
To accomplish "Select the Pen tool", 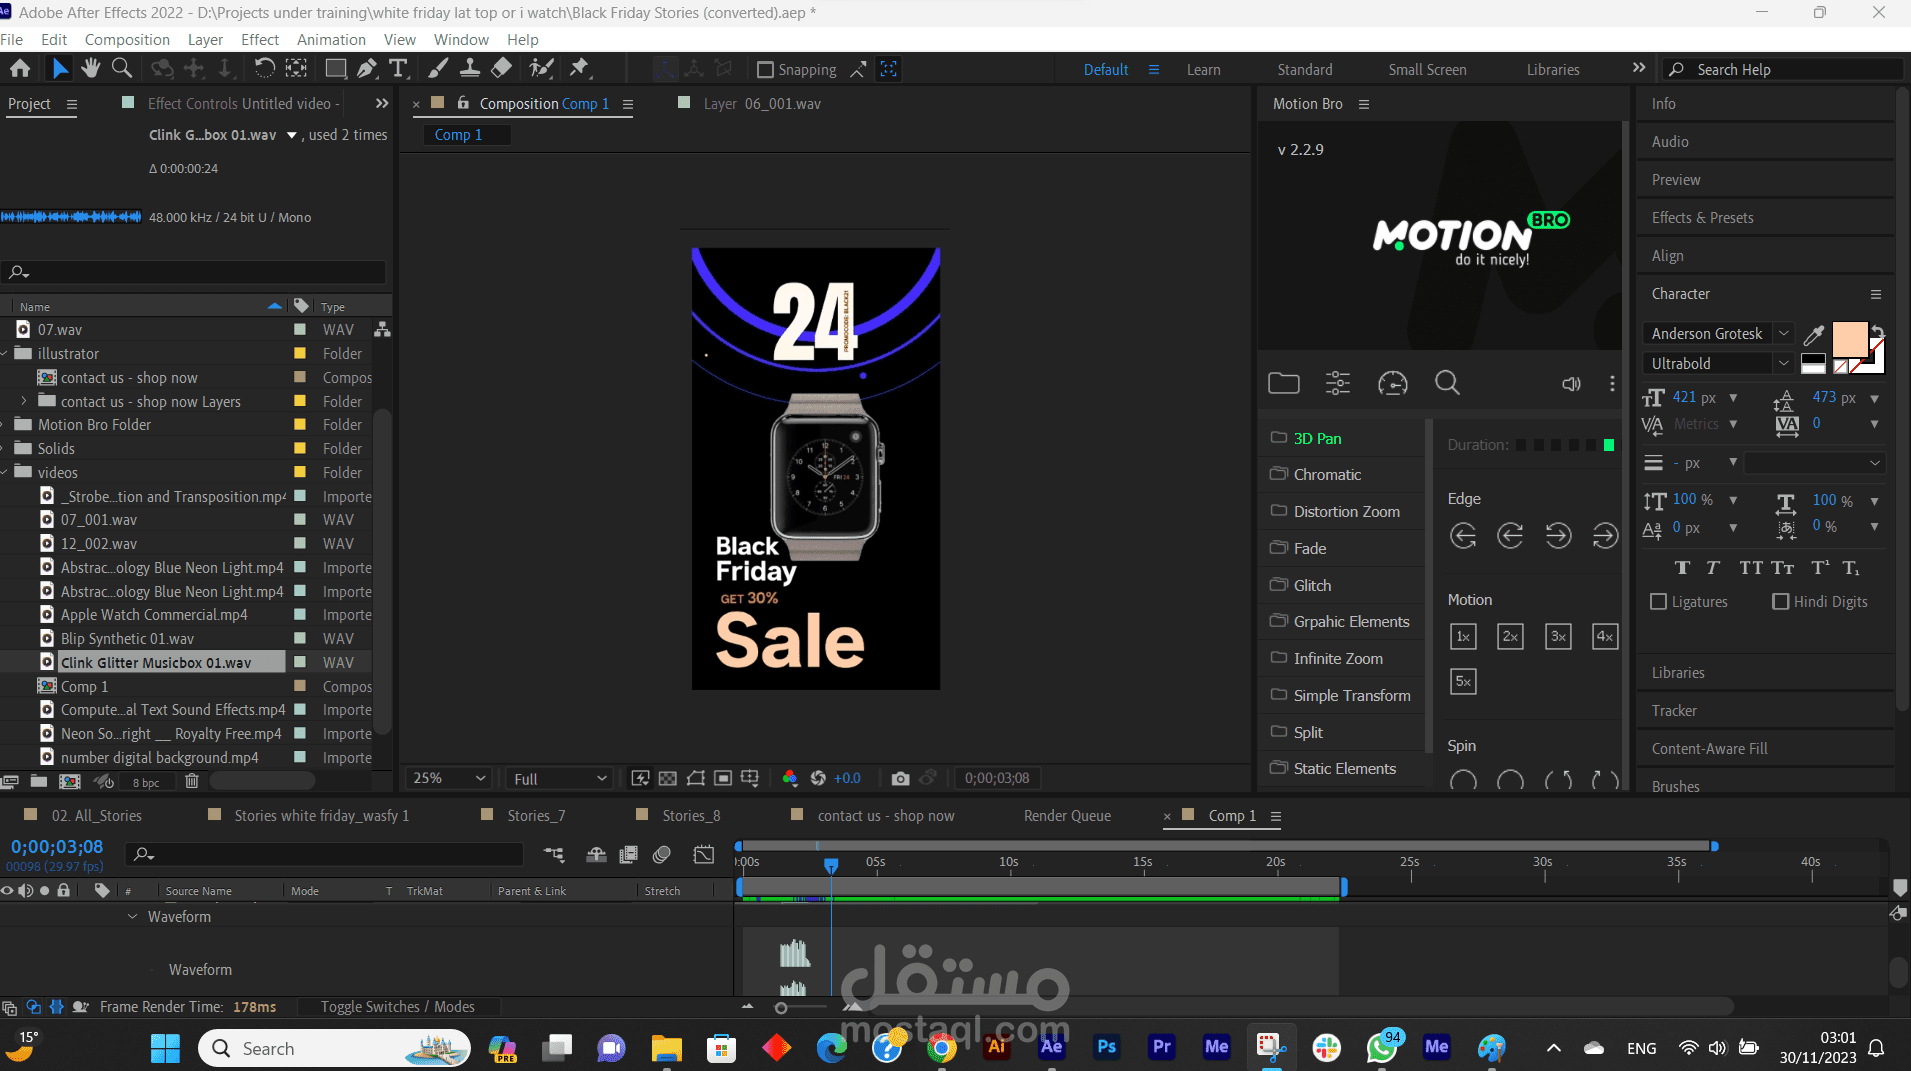I will (367, 68).
